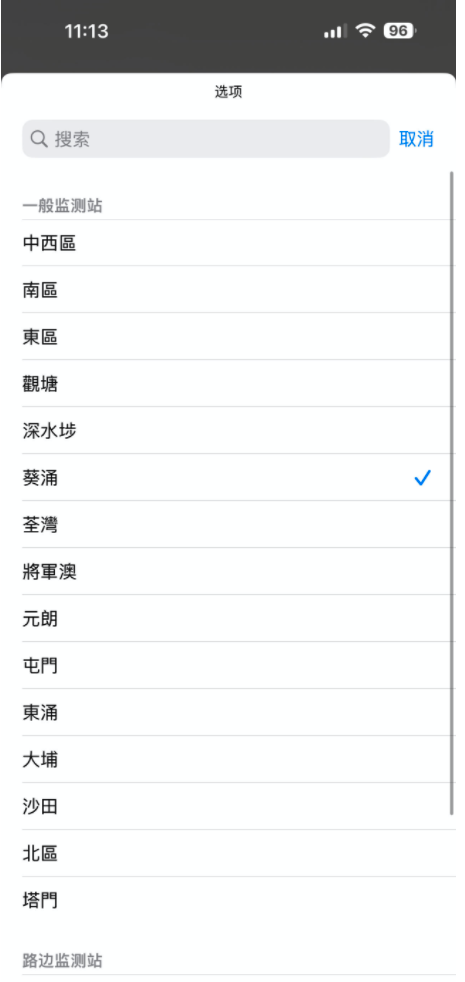Choose the 元朗 list item

point(239,619)
